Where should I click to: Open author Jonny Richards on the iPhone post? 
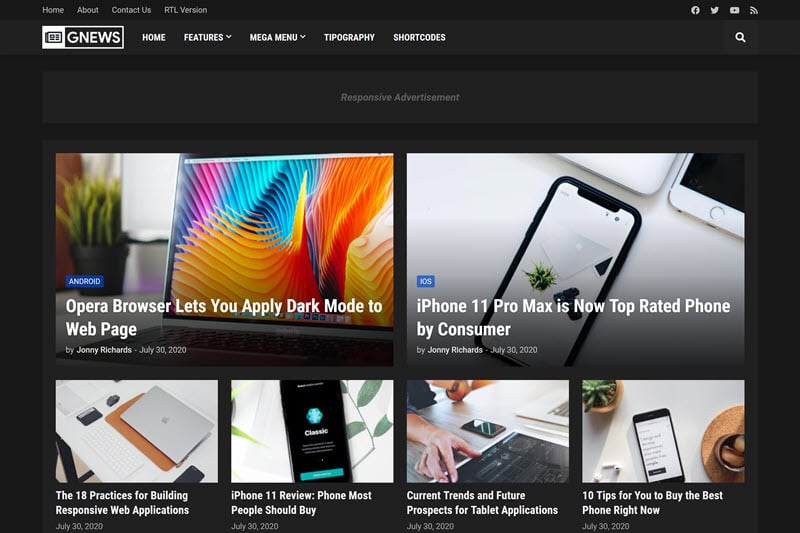coord(455,350)
